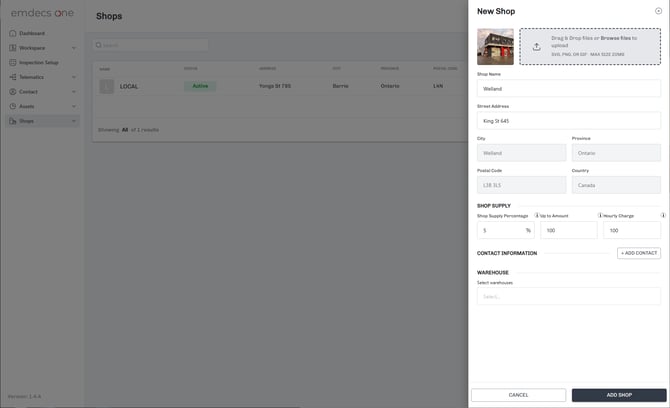Open Dashboard from the sidebar
The width and height of the screenshot is (670, 408).
pos(32,33)
